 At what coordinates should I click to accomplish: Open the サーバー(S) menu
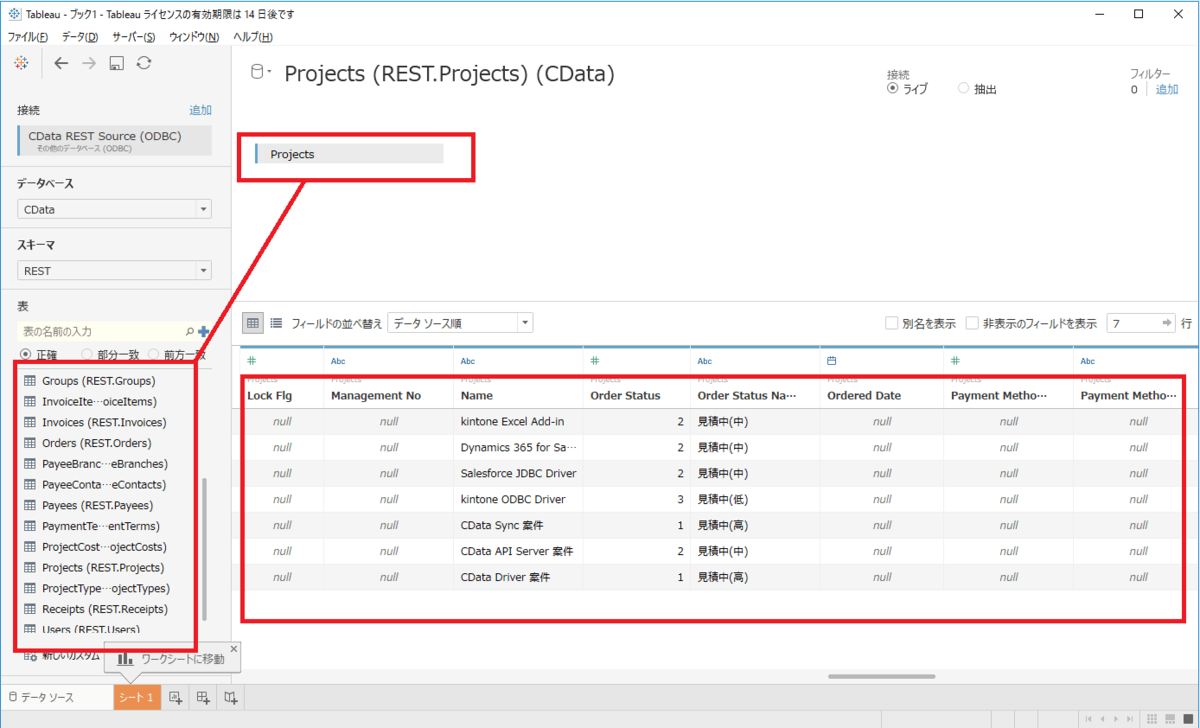[134, 37]
